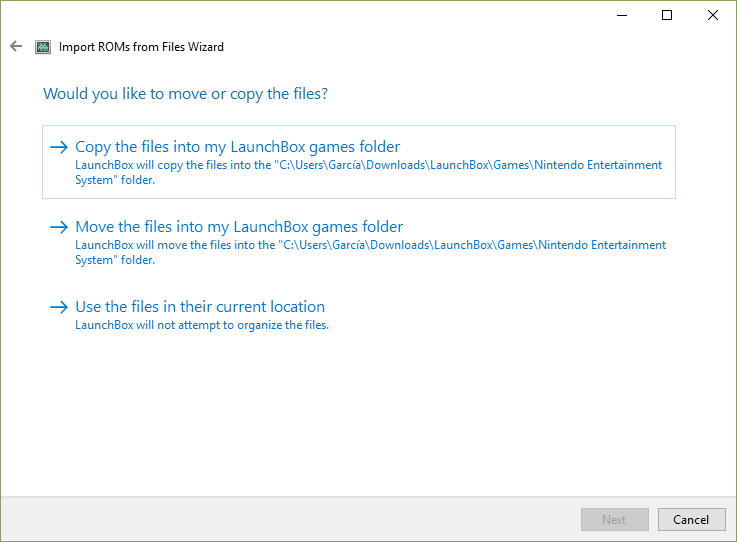Screen dimensions: 737x542
Task: Cancel the import wizard
Action: pyautogui.click(x=691, y=519)
